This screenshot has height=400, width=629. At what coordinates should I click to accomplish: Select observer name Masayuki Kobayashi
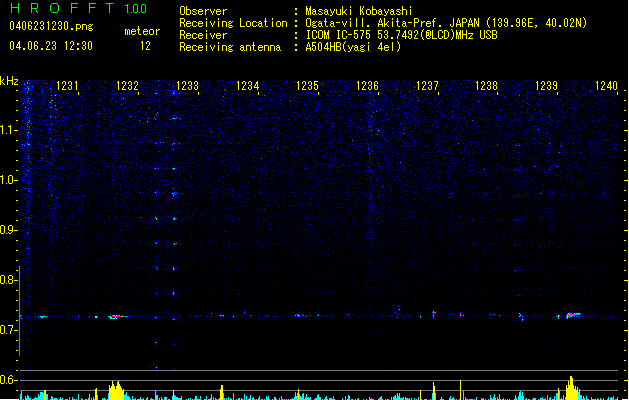[359, 11]
